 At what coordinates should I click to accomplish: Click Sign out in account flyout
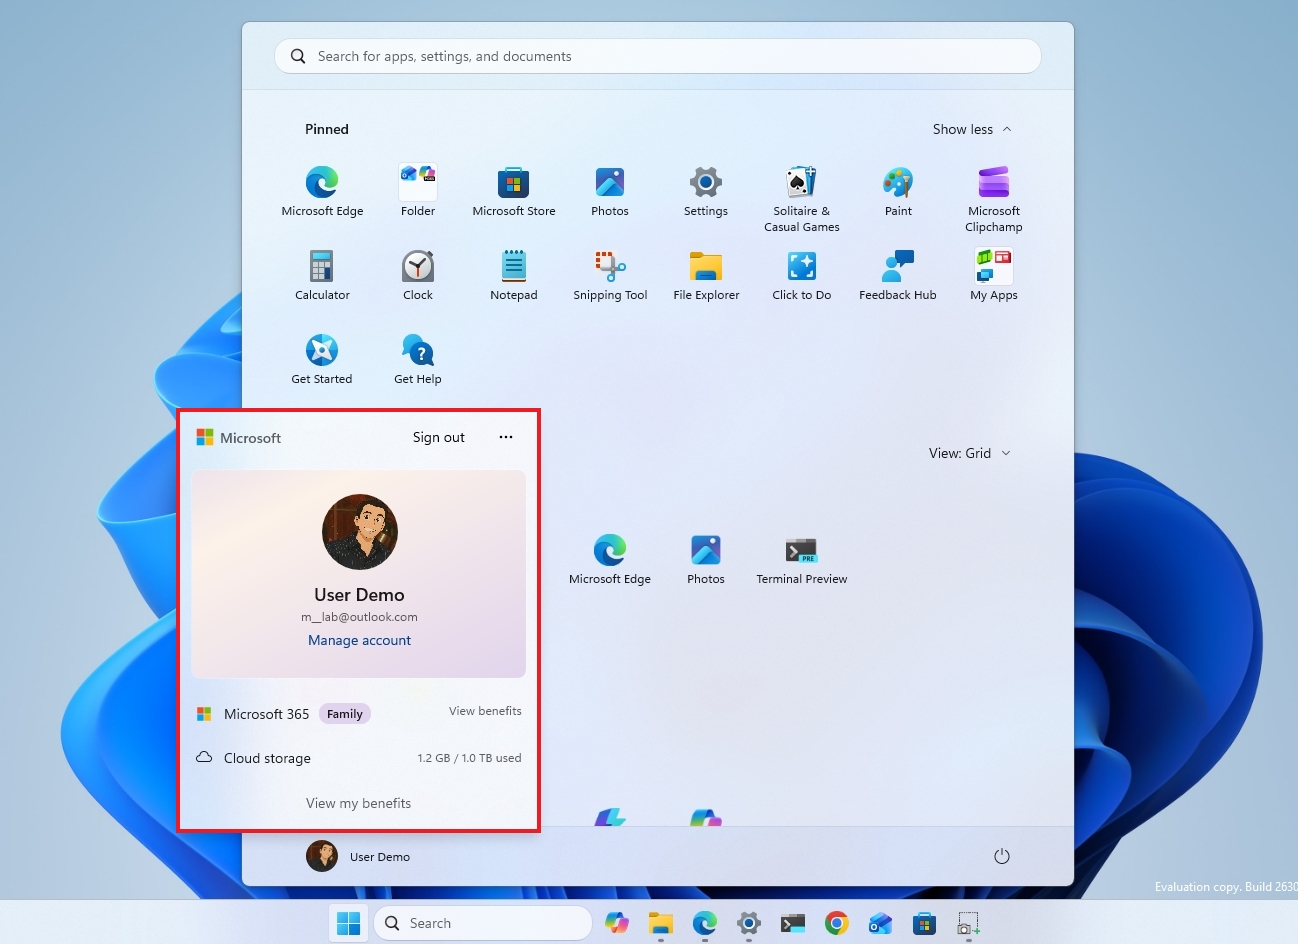pos(439,437)
